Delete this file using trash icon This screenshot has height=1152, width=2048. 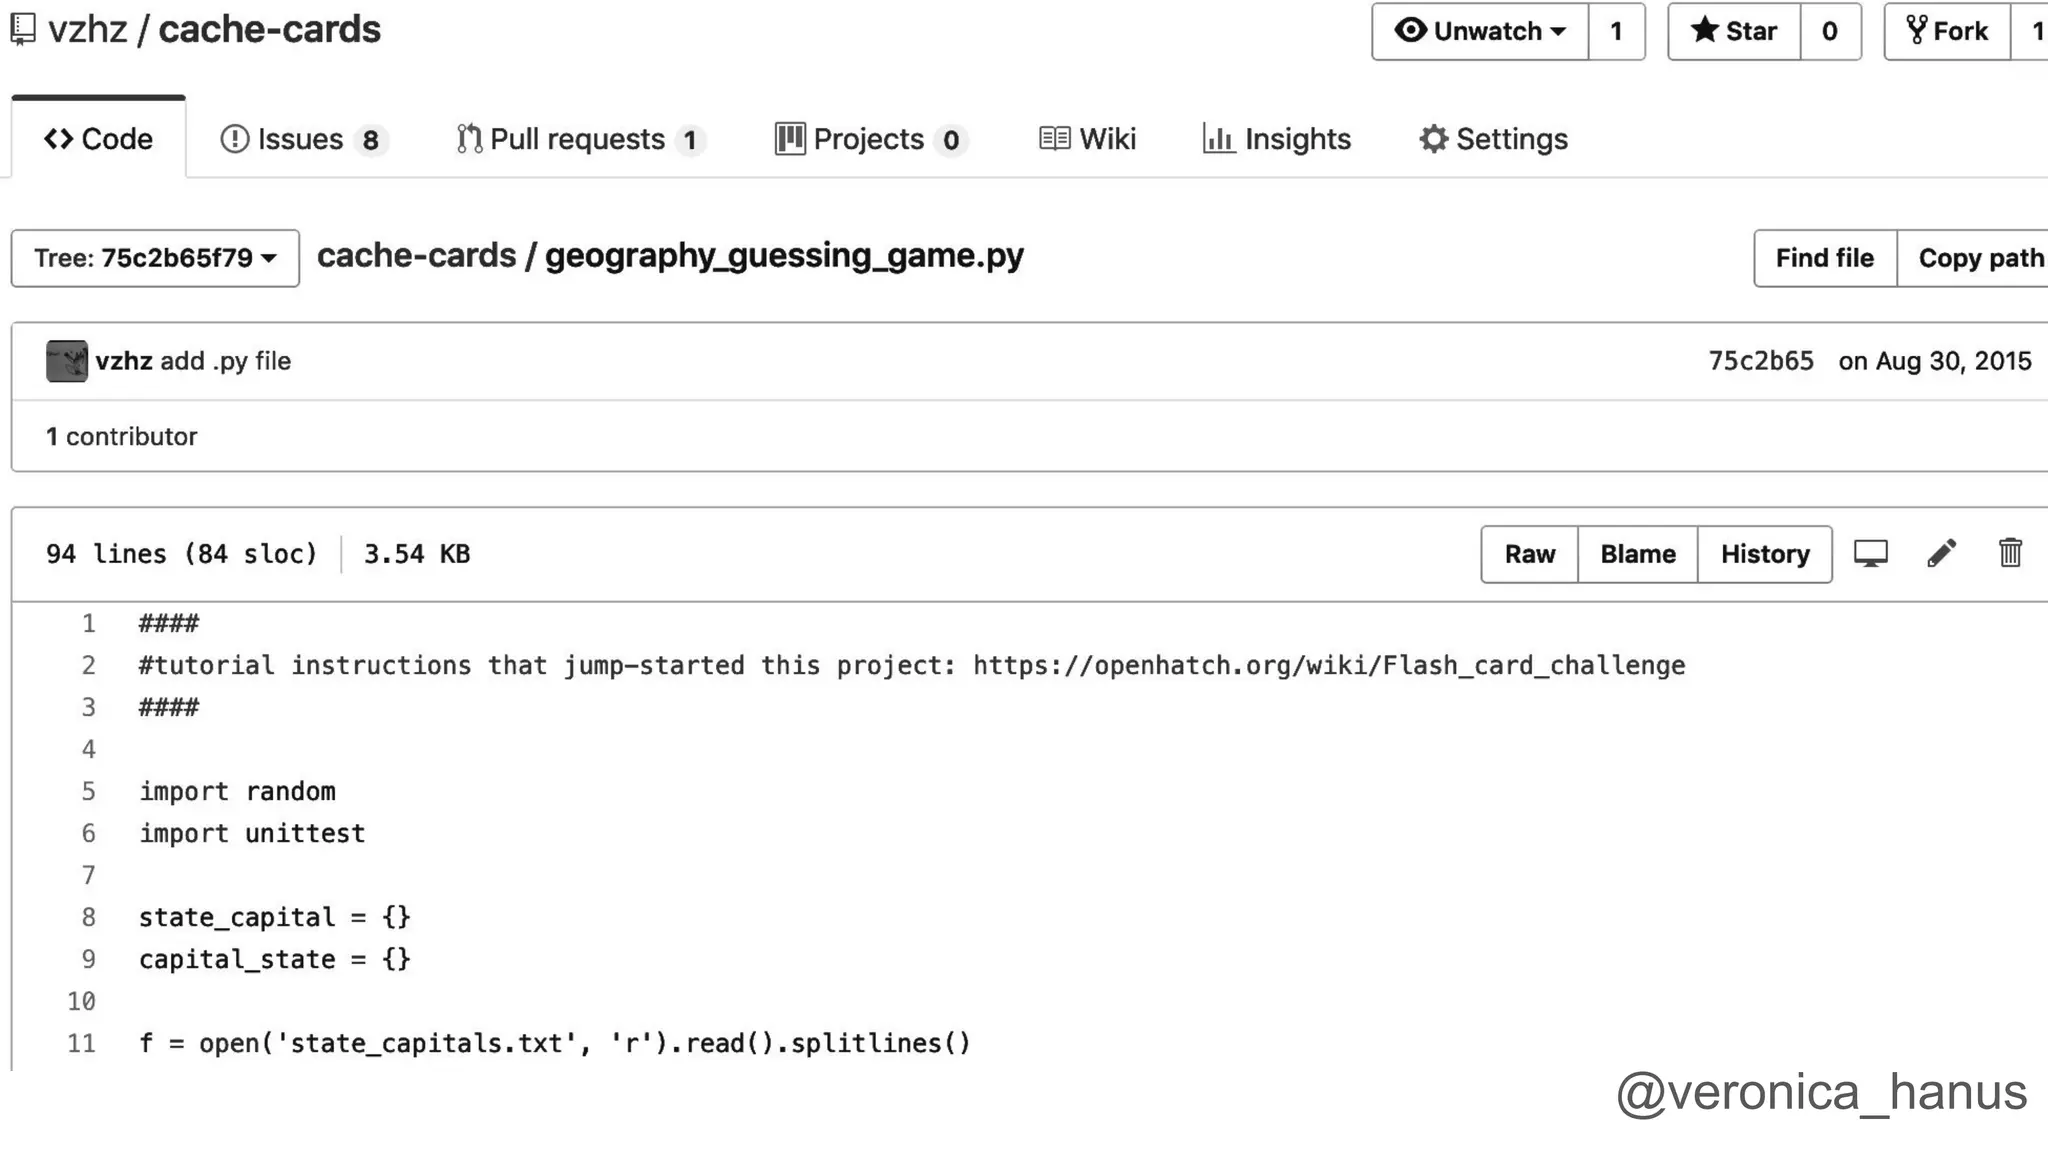(2010, 554)
